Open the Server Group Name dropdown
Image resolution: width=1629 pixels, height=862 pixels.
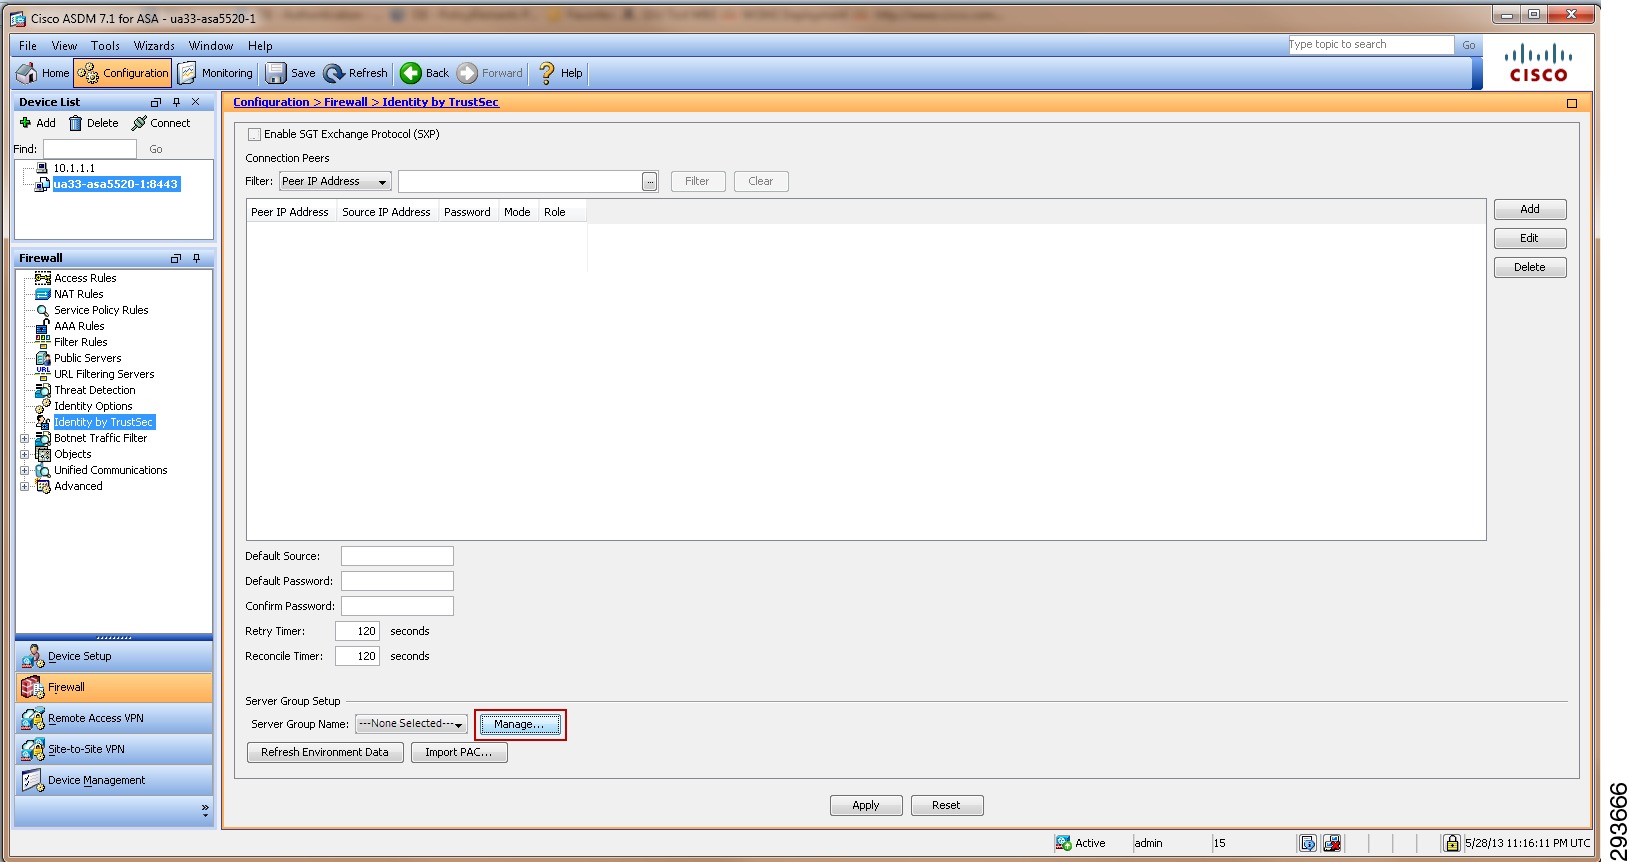pyautogui.click(x=411, y=724)
